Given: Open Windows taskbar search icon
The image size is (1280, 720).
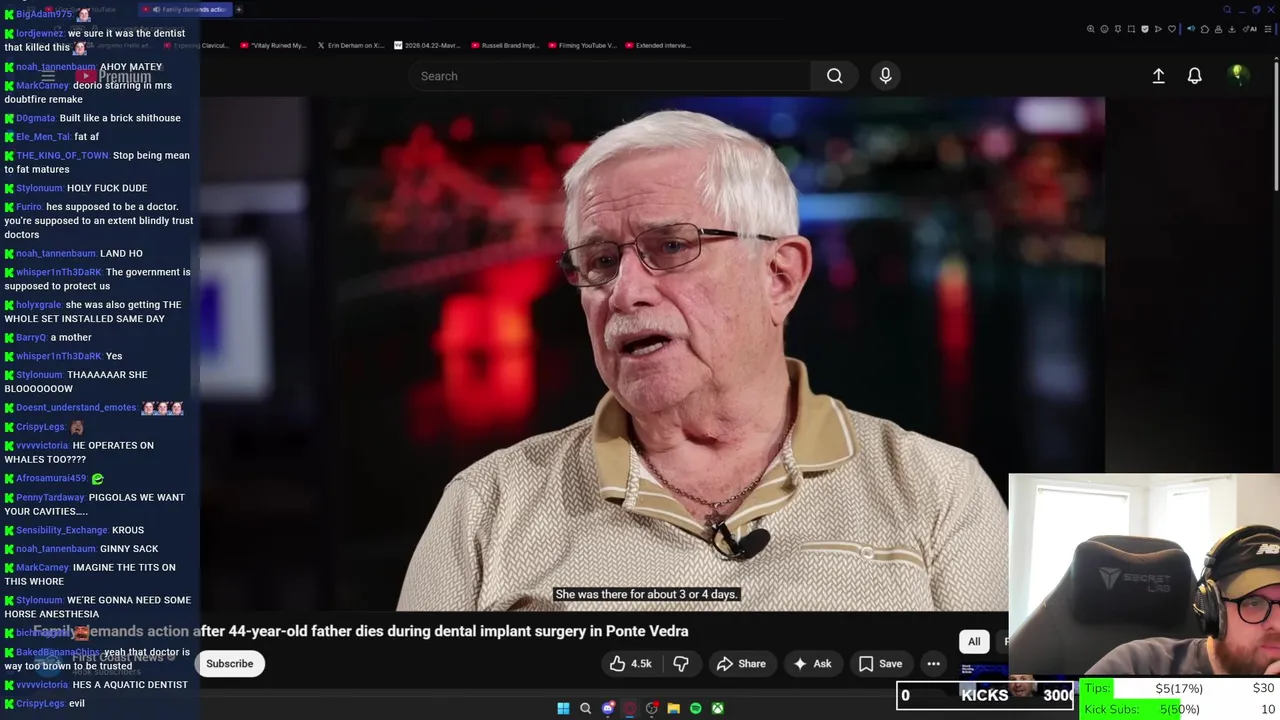Looking at the screenshot, I should (x=586, y=708).
